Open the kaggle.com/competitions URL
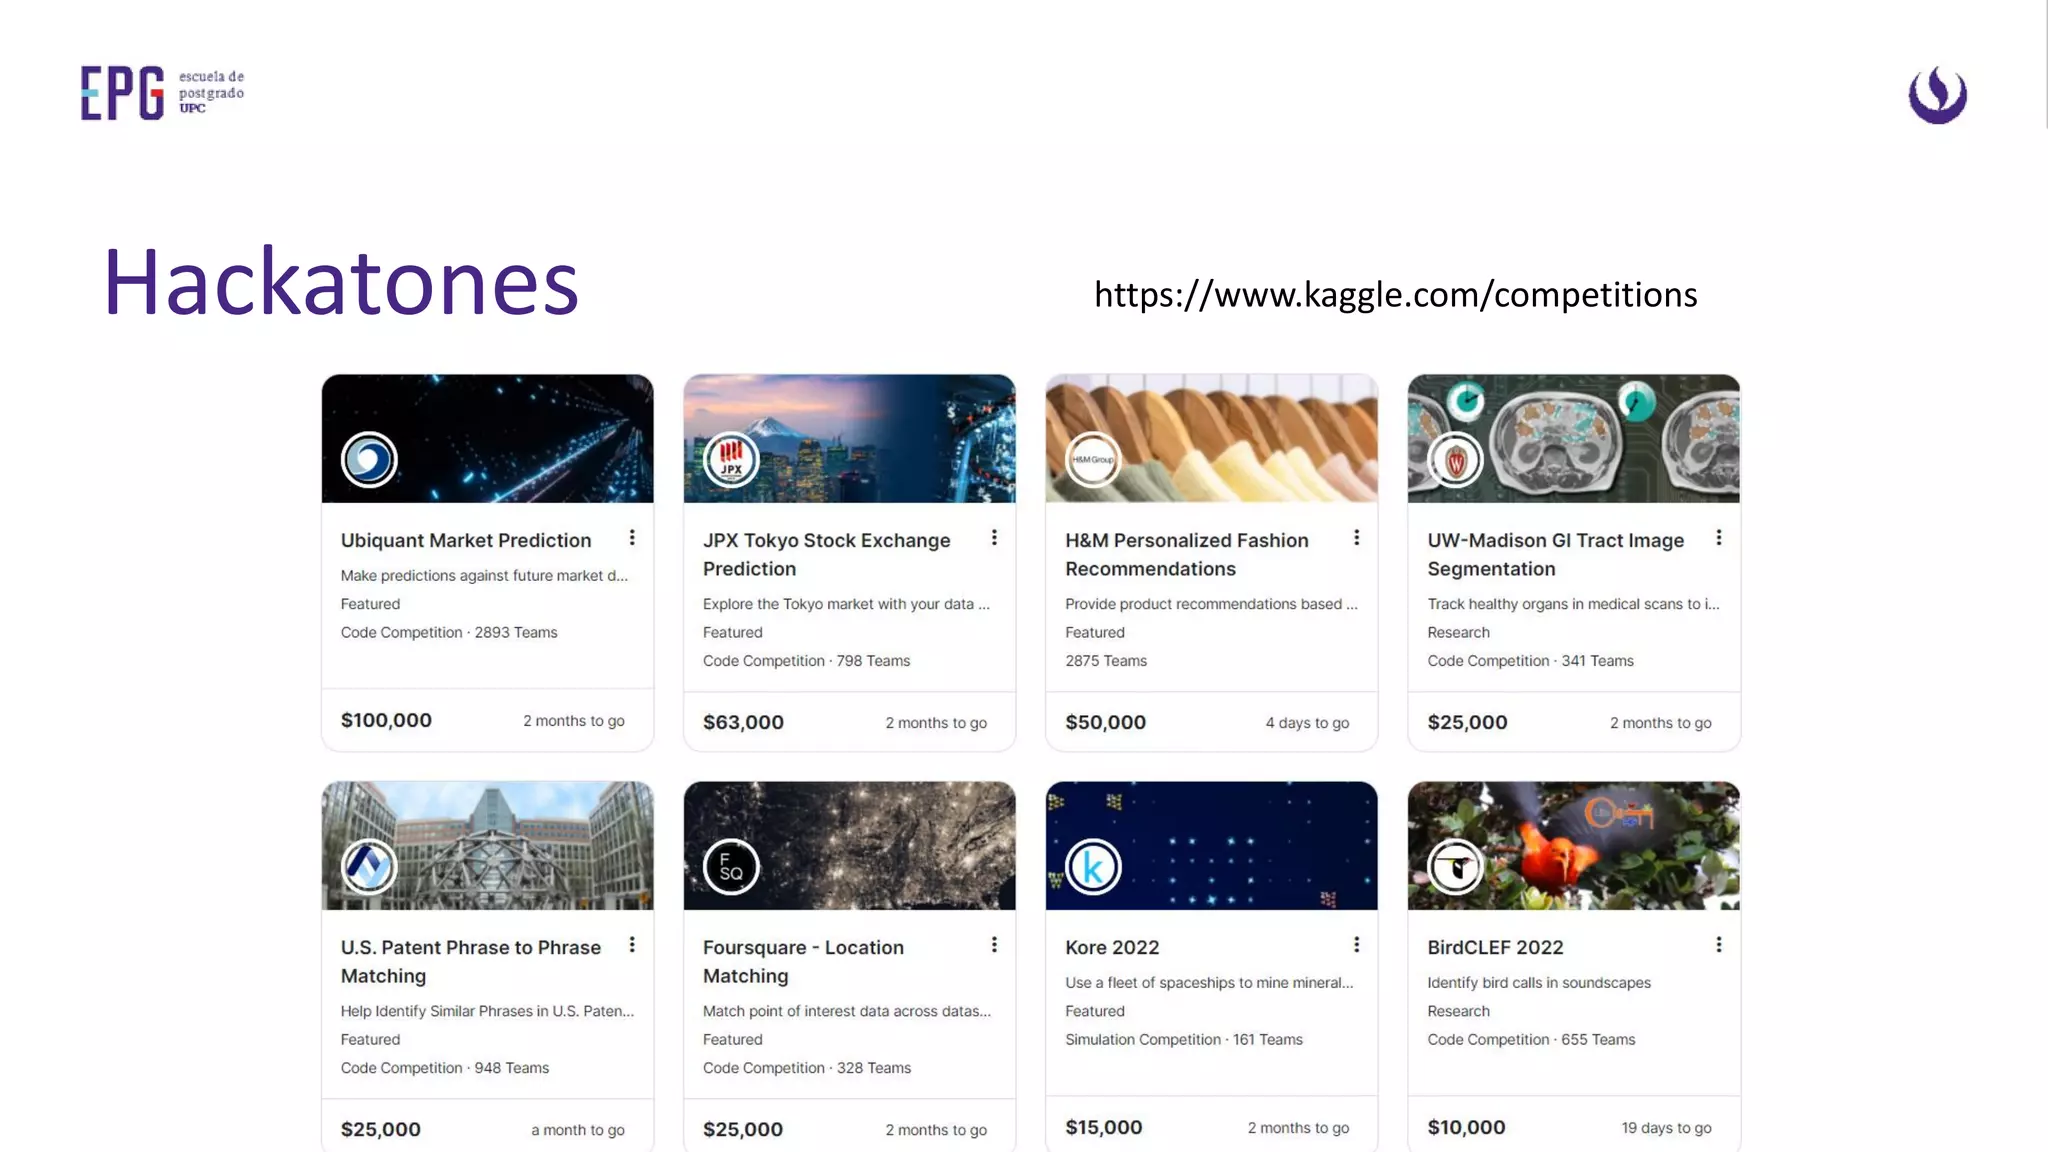Viewport: 2048px width, 1152px height. coord(1395,295)
